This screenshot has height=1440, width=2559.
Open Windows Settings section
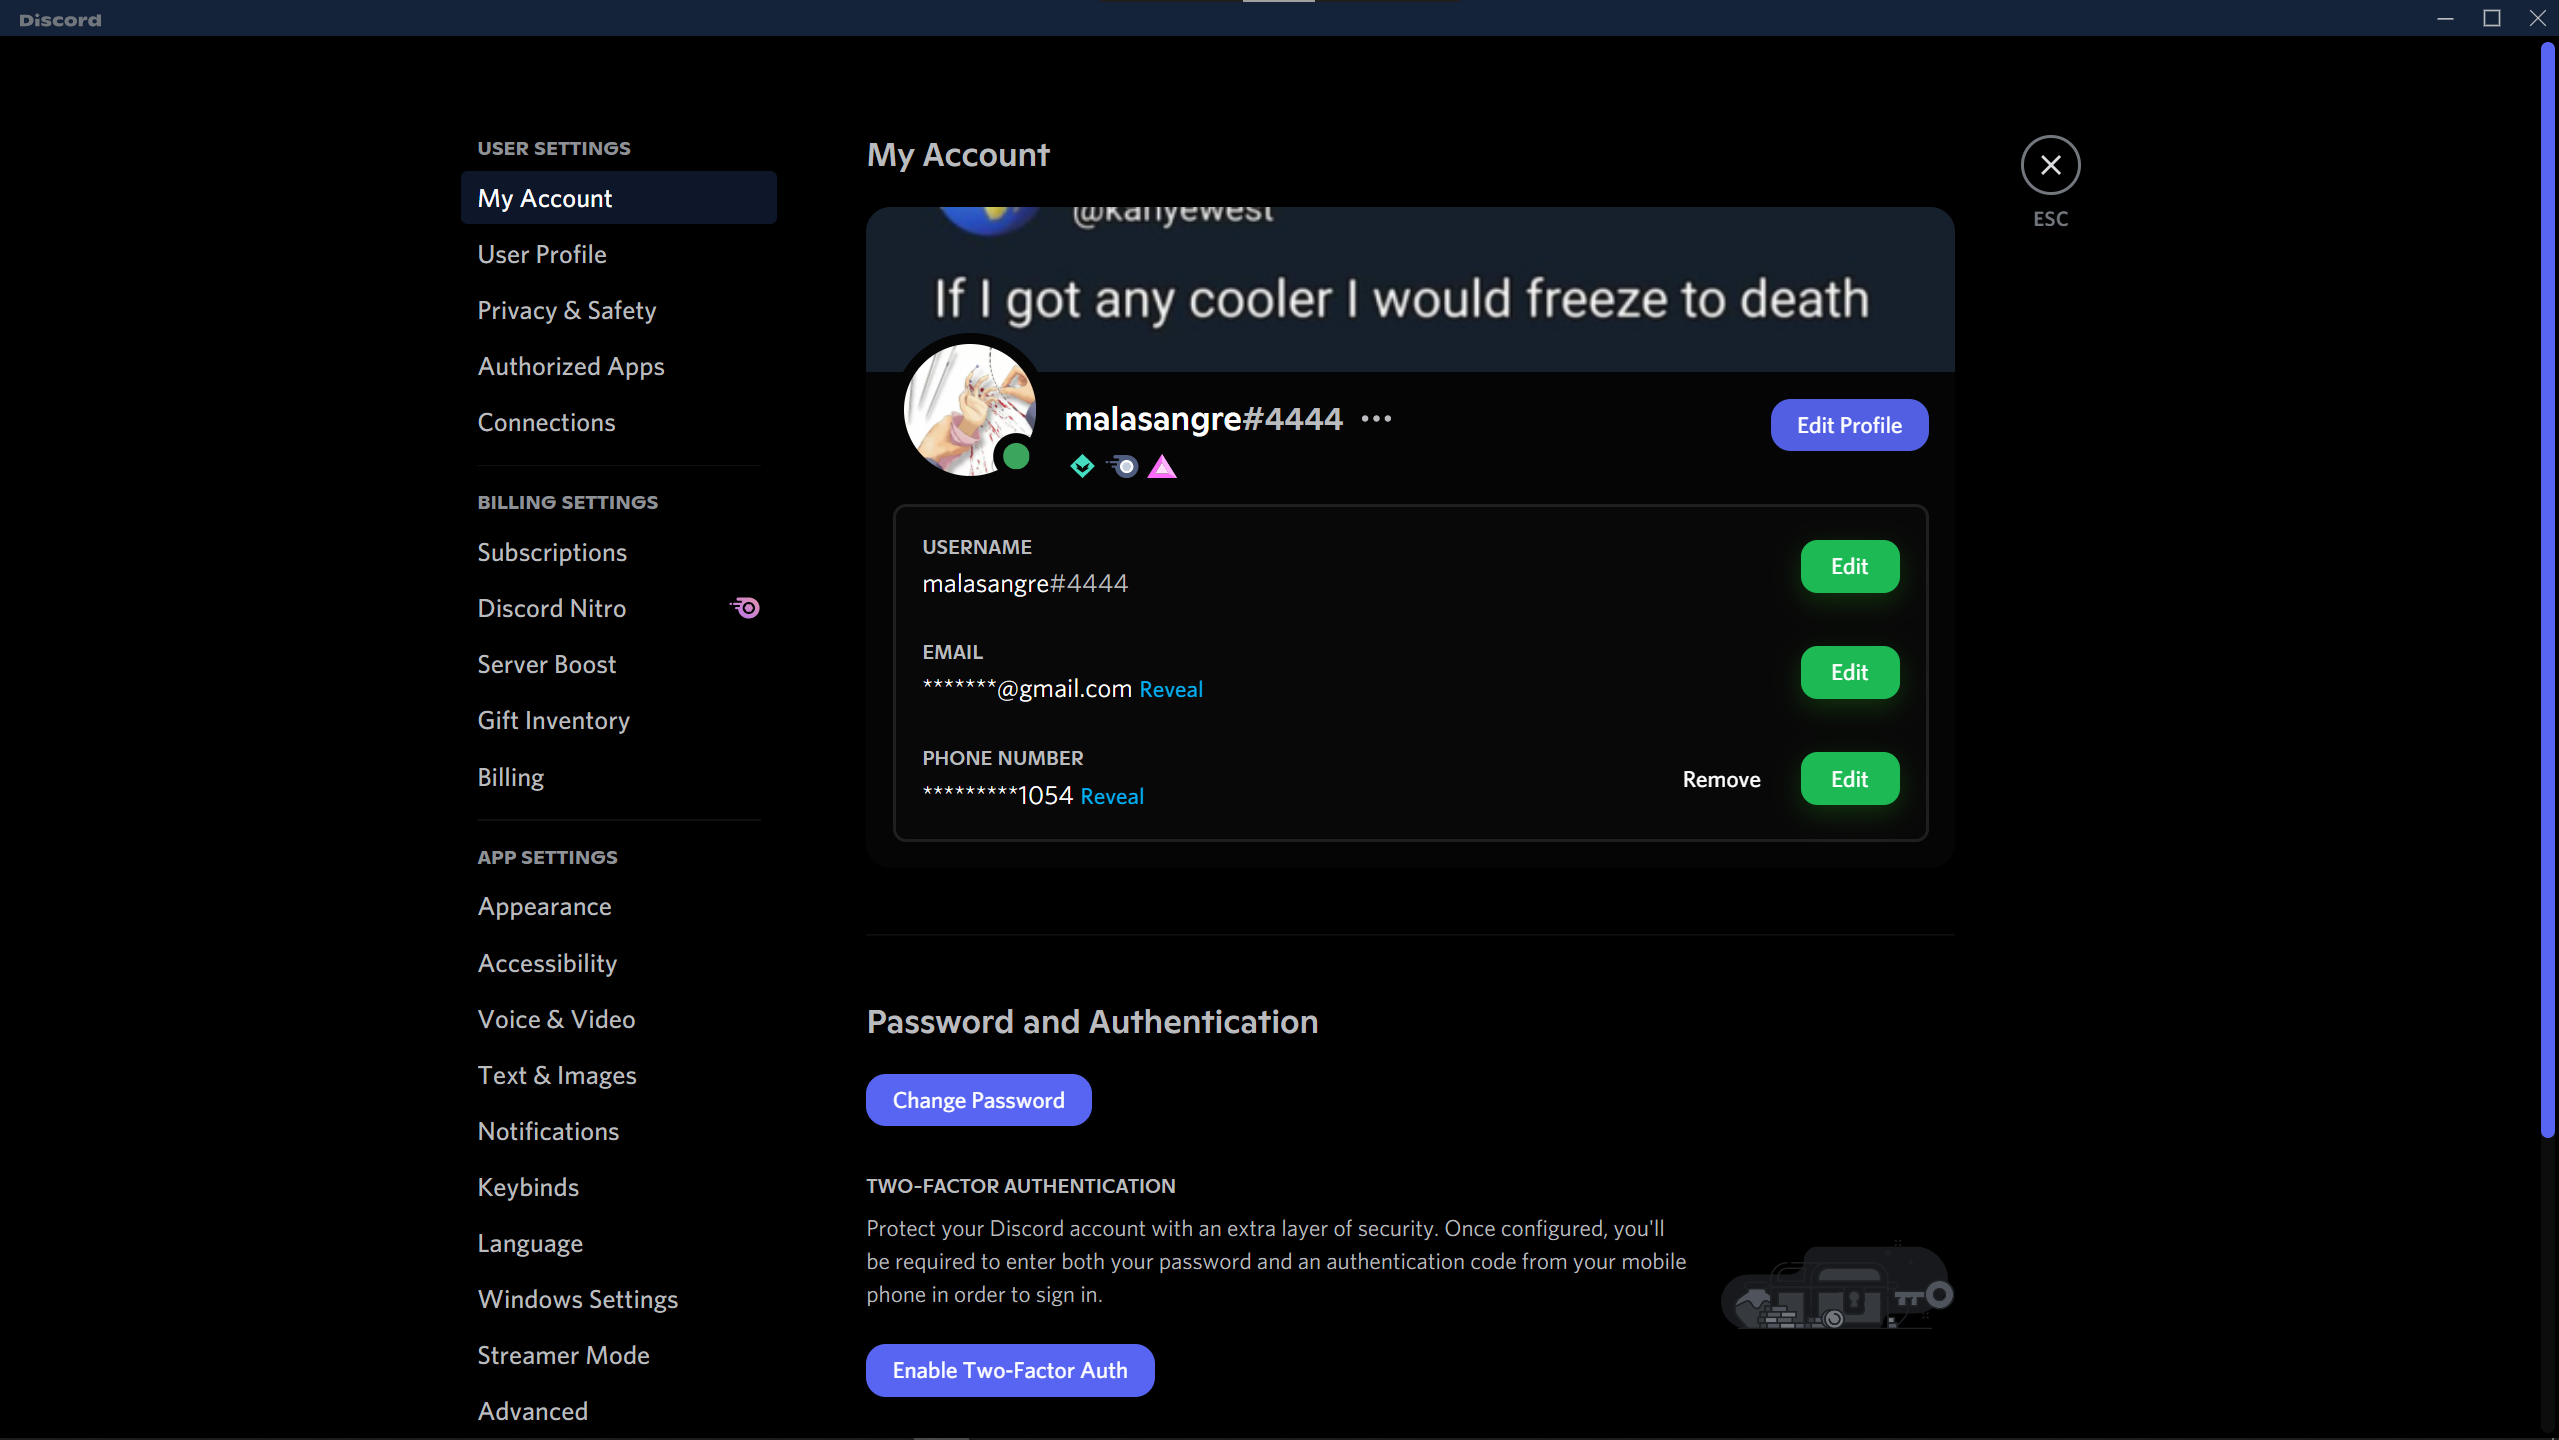(x=619, y=1299)
